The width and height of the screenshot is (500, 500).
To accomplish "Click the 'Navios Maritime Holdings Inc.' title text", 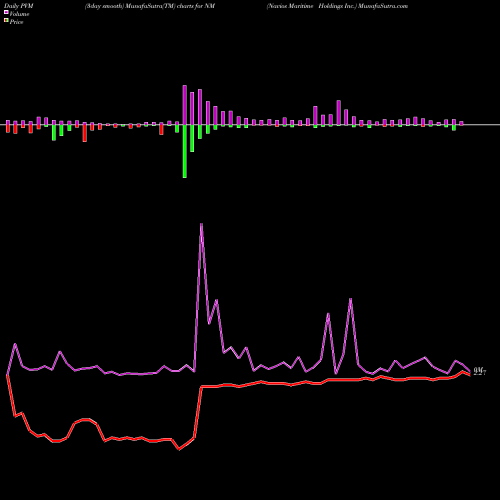I will (311, 6).
